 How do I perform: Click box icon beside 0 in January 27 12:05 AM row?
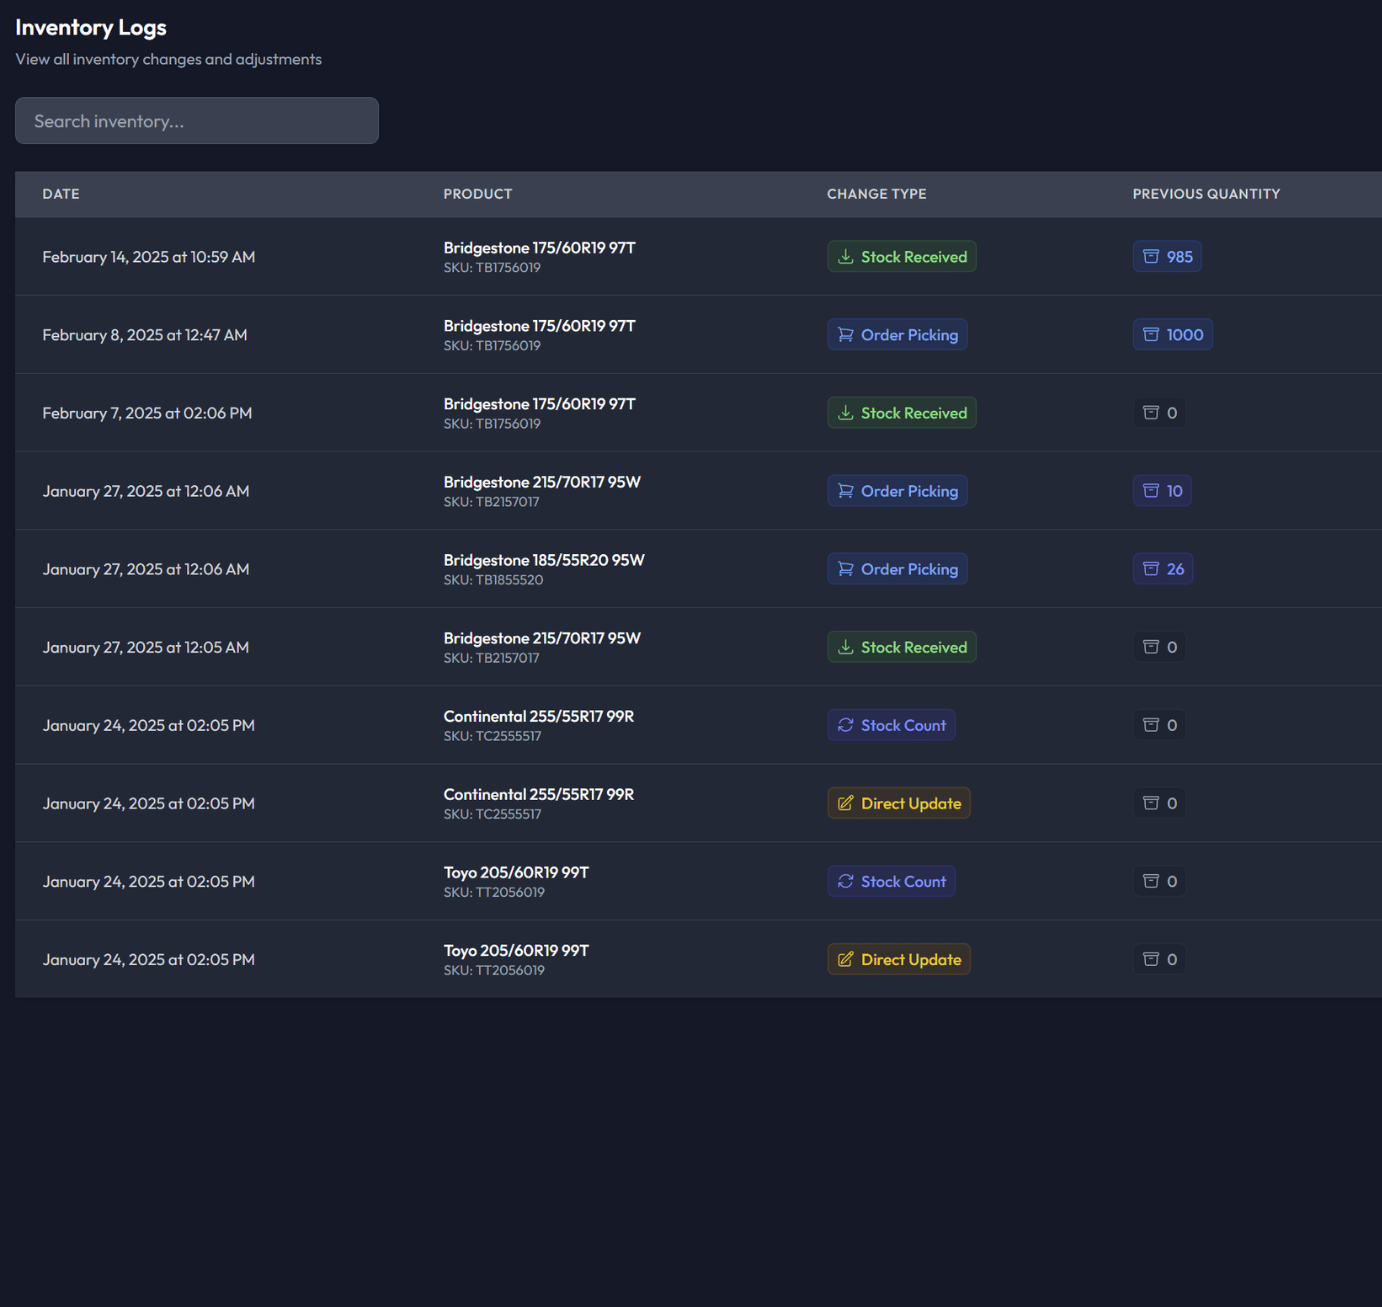1151,647
